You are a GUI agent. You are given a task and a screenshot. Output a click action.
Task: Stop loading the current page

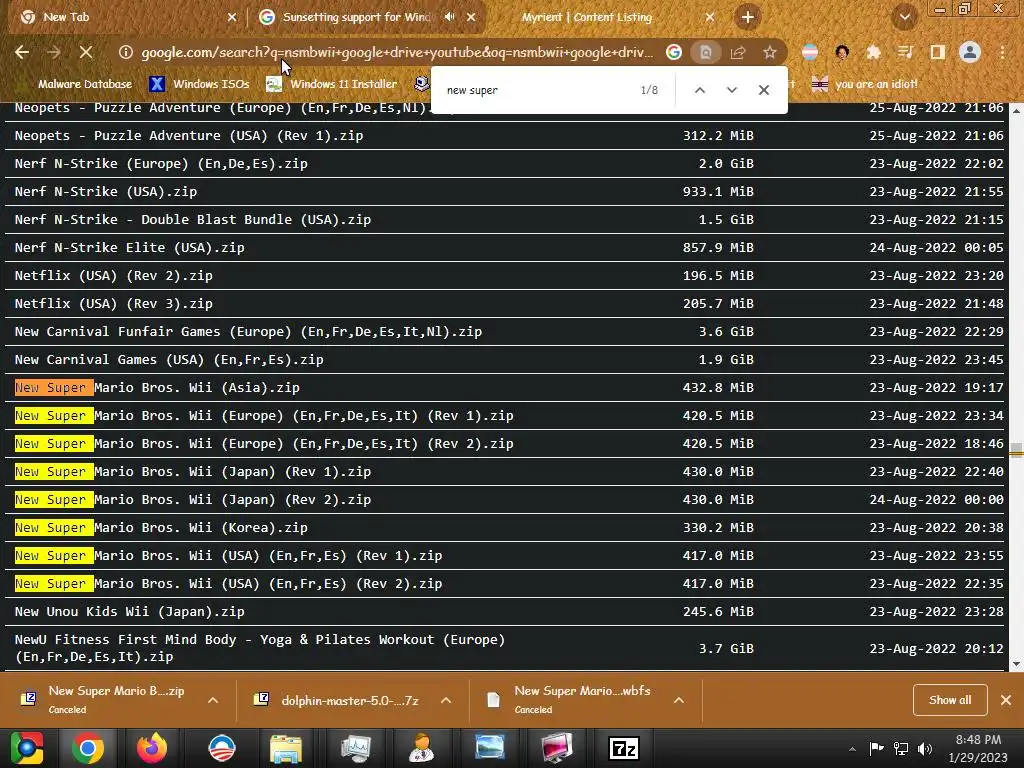click(x=86, y=52)
